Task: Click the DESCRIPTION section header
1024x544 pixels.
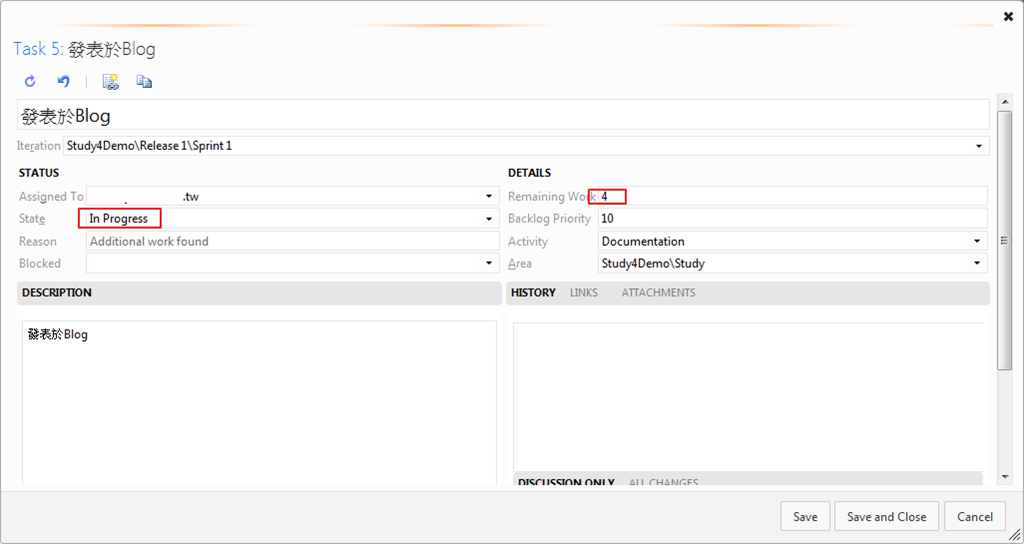Action: (259, 293)
